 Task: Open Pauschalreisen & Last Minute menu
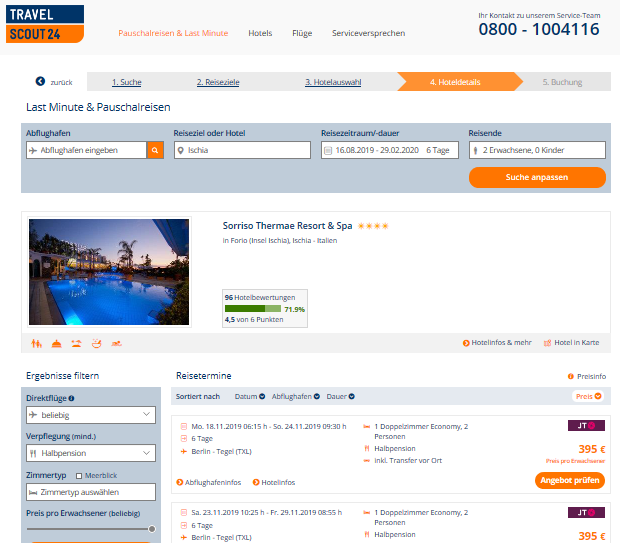tap(173, 33)
